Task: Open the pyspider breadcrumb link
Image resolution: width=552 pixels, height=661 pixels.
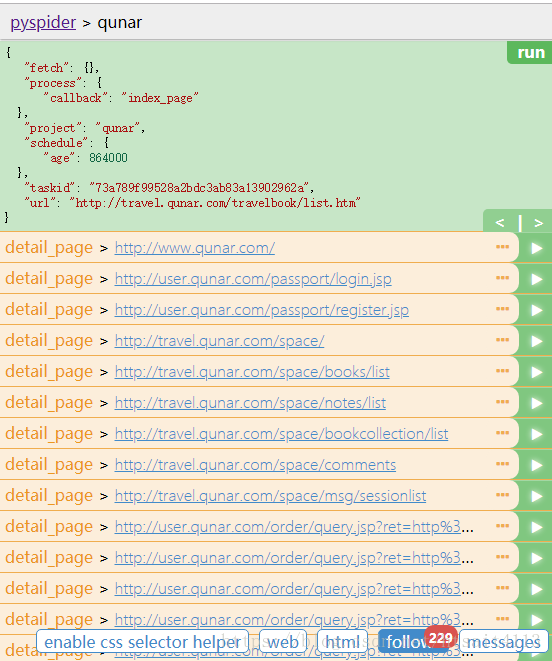Action: pyautogui.click(x=43, y=22)
